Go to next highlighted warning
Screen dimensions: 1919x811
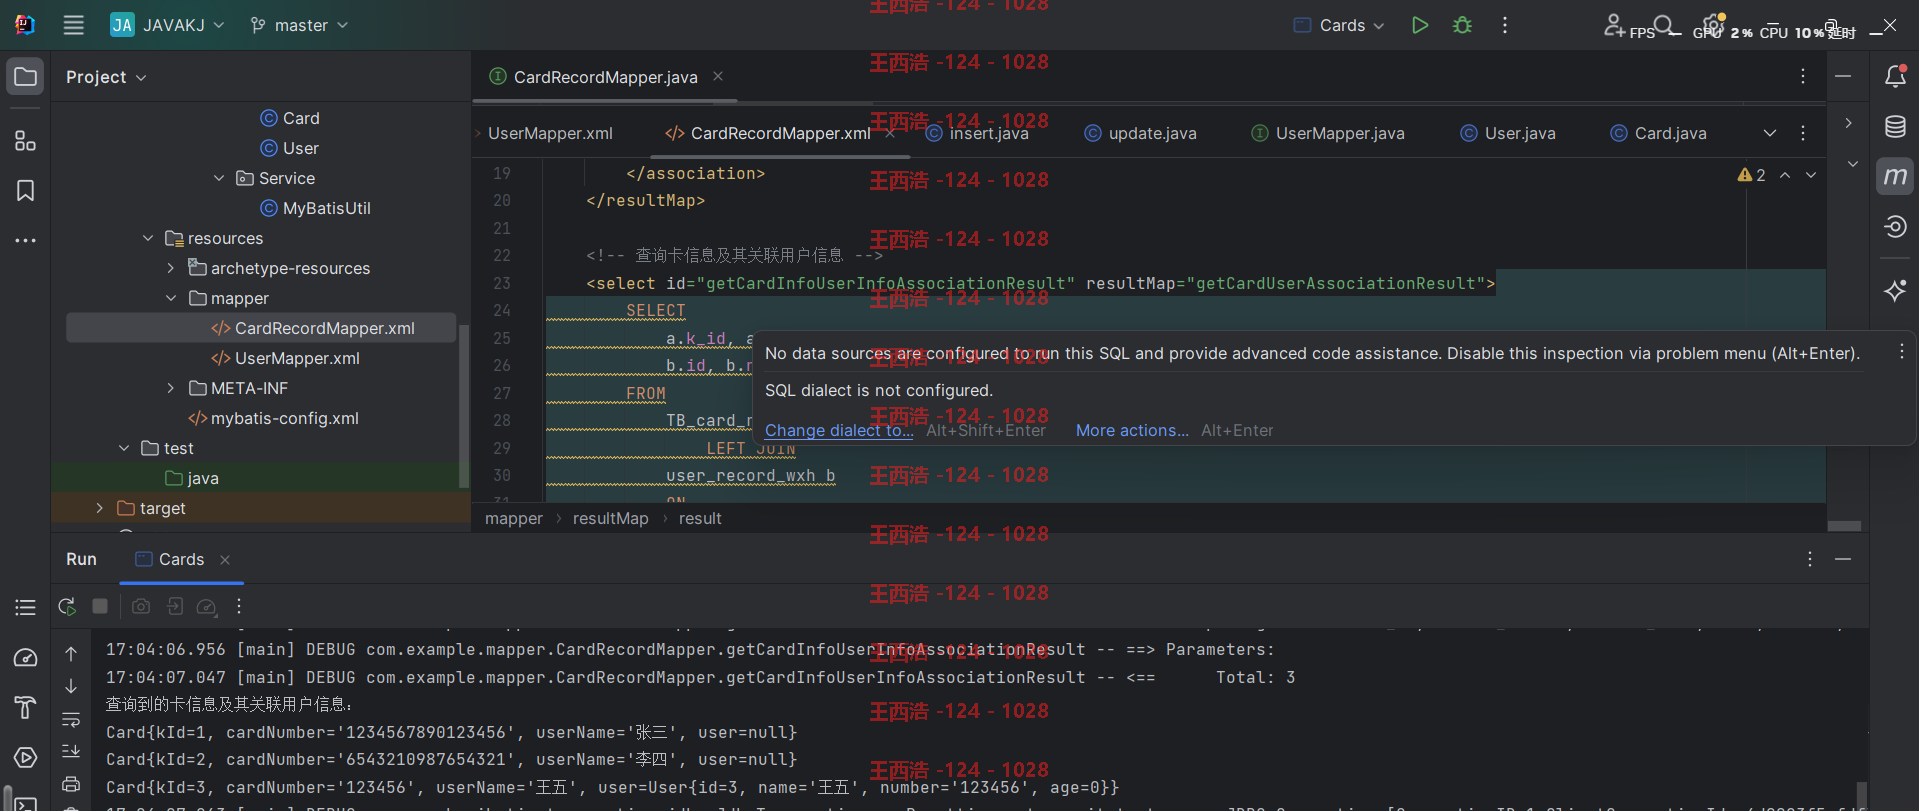(1811, 175)
